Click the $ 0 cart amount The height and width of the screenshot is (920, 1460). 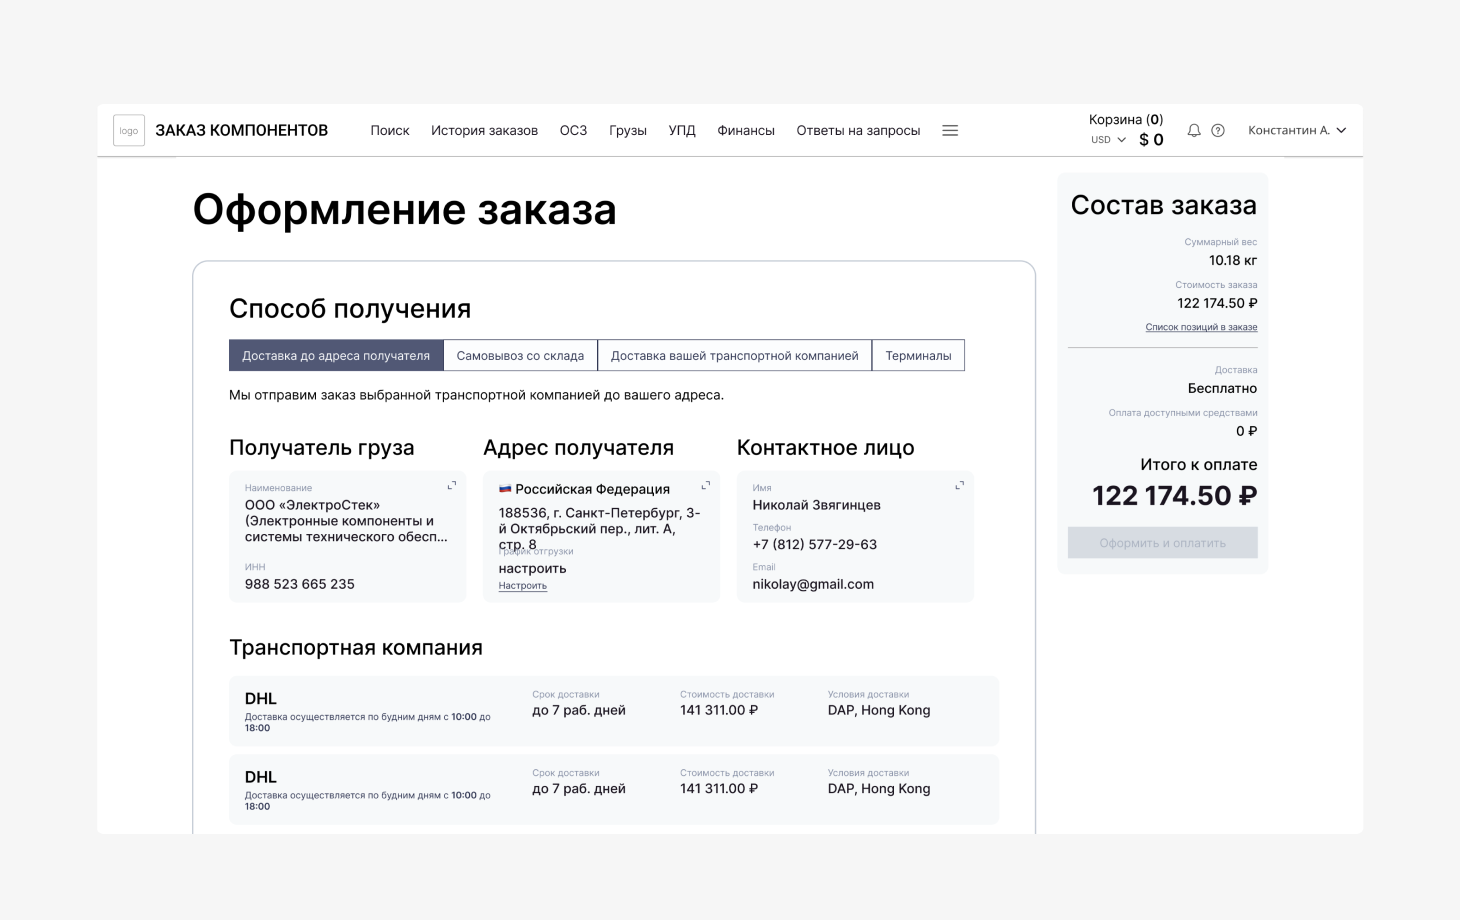(x=1151, y=140)
